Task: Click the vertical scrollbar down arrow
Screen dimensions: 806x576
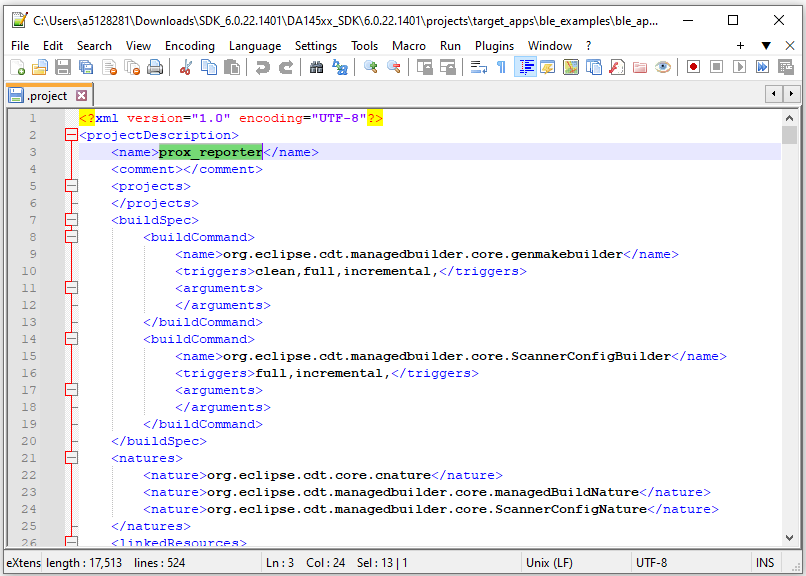Action: click(790, 537)
